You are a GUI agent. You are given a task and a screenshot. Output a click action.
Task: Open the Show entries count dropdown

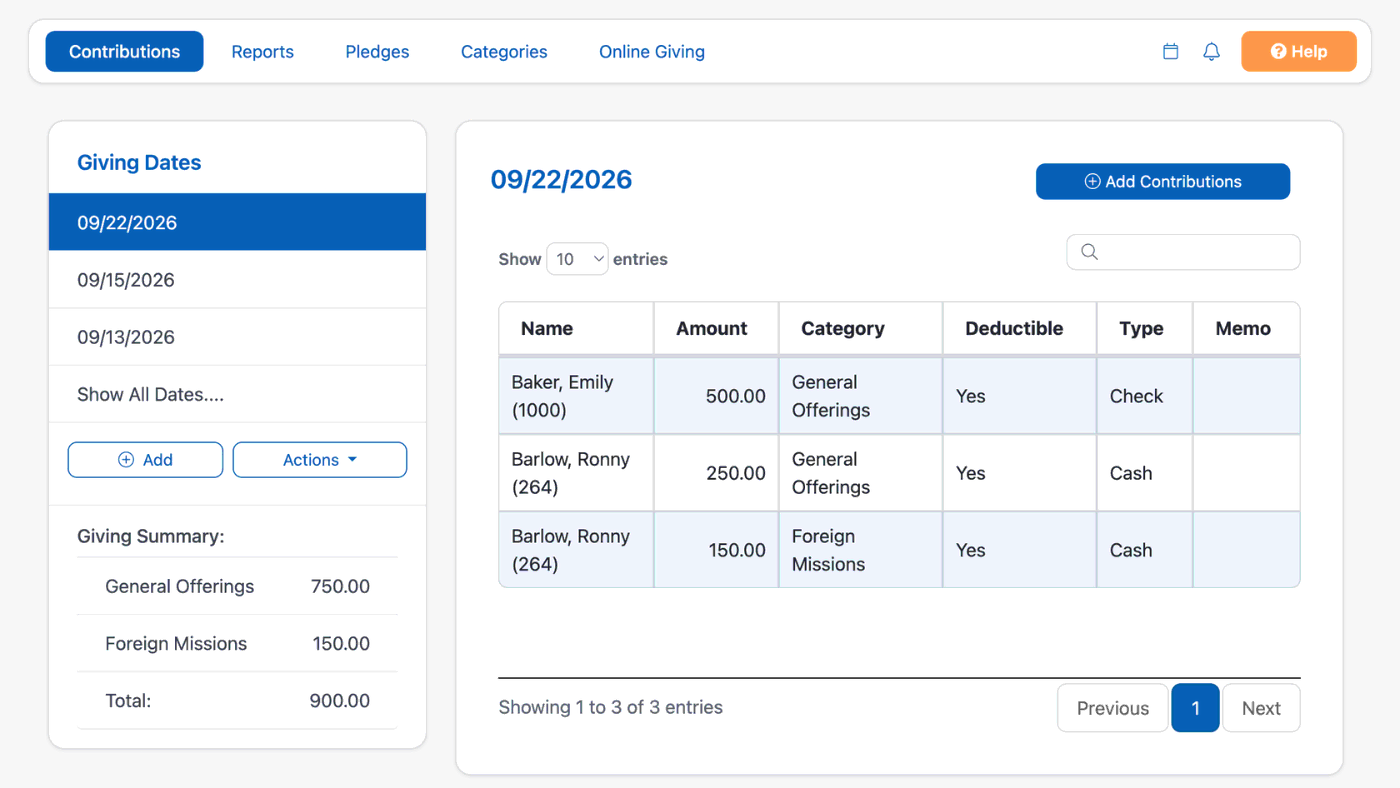(577, 259)
